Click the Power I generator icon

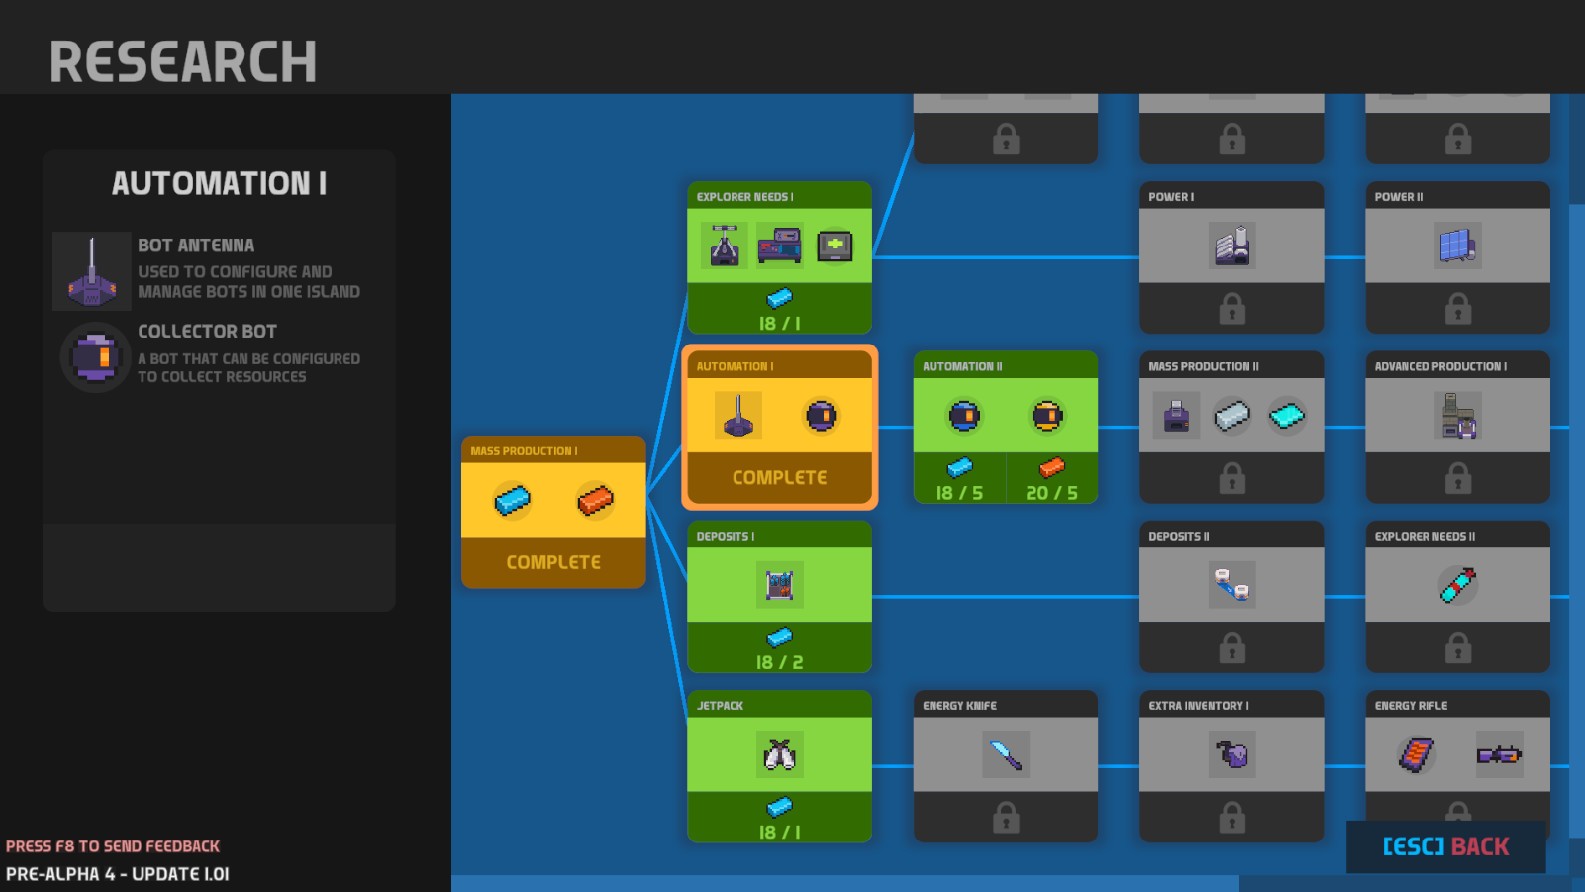[1232, 245]
